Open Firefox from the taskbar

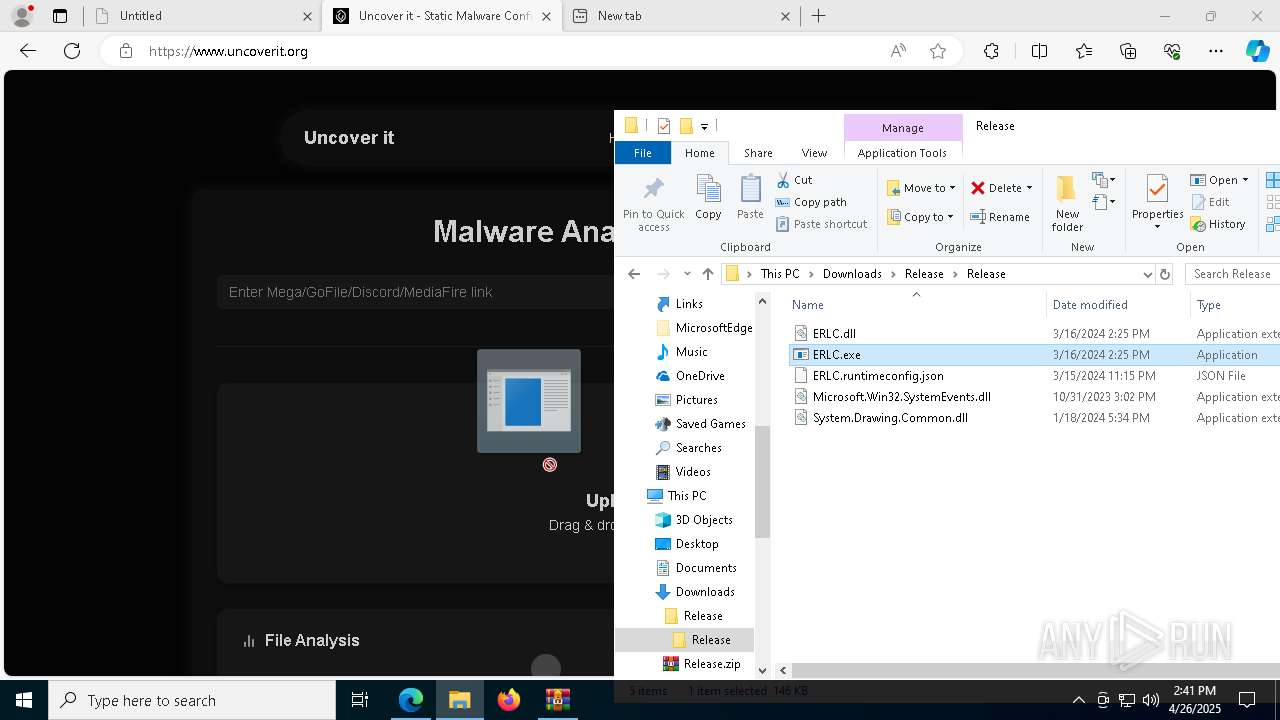509,700
